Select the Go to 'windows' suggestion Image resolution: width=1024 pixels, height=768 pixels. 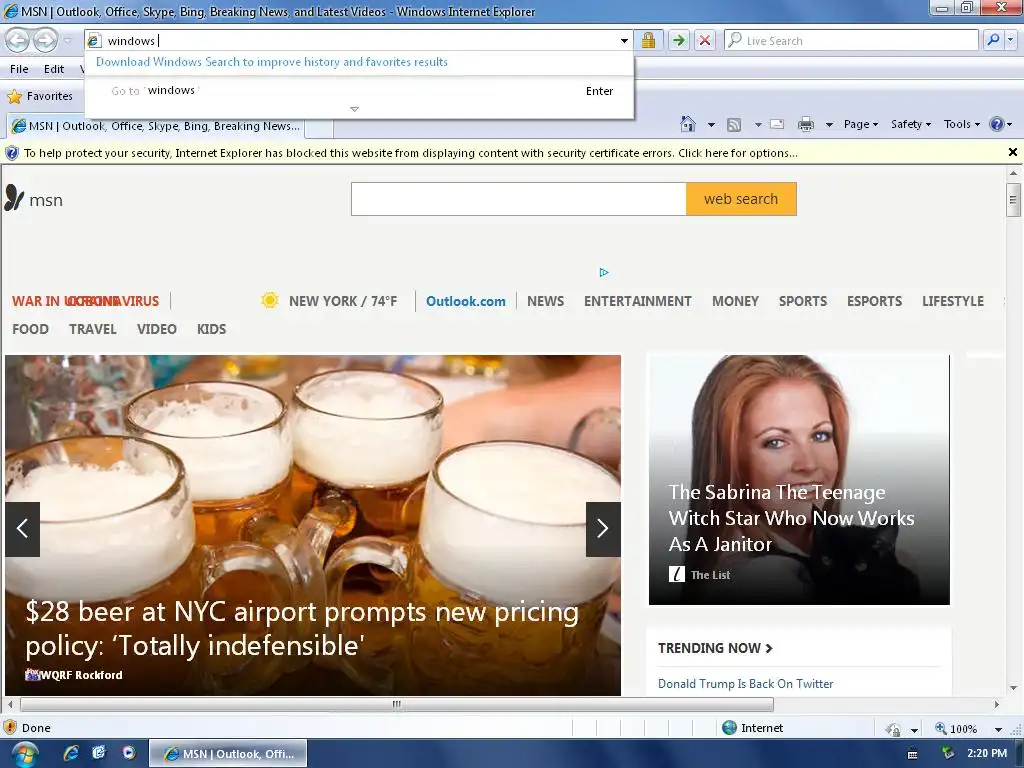pos(359,91)
